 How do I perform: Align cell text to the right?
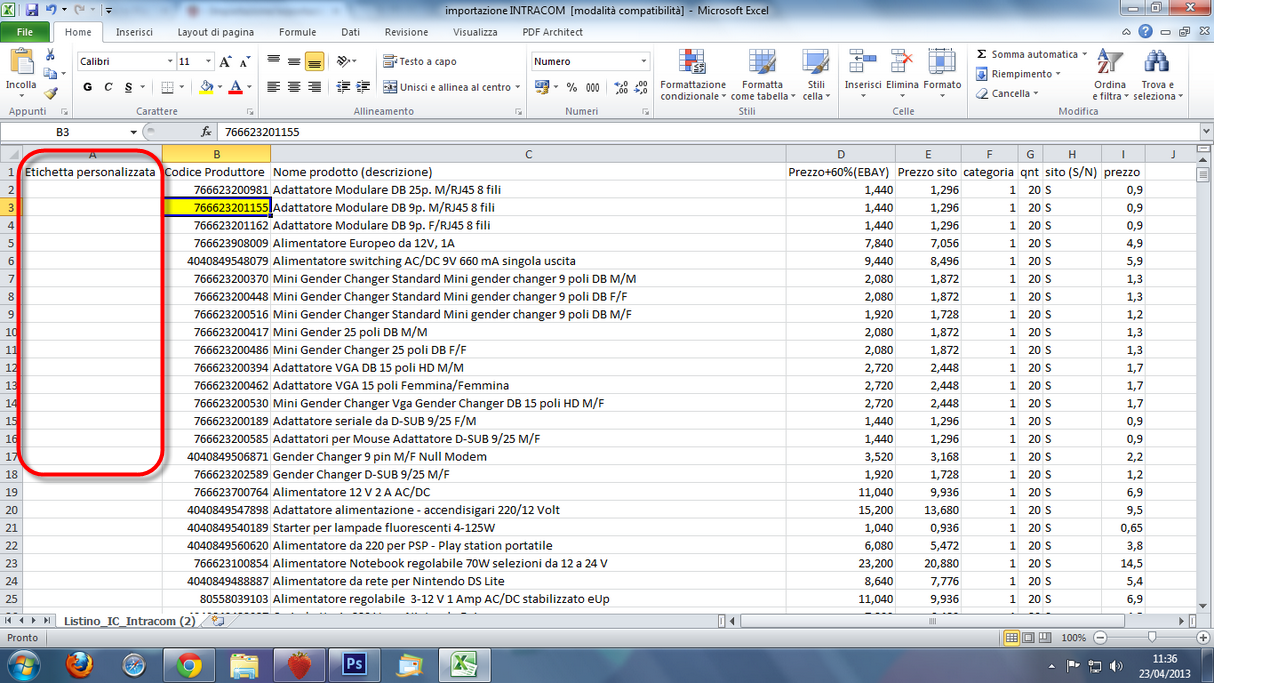(x=314, y=87)
